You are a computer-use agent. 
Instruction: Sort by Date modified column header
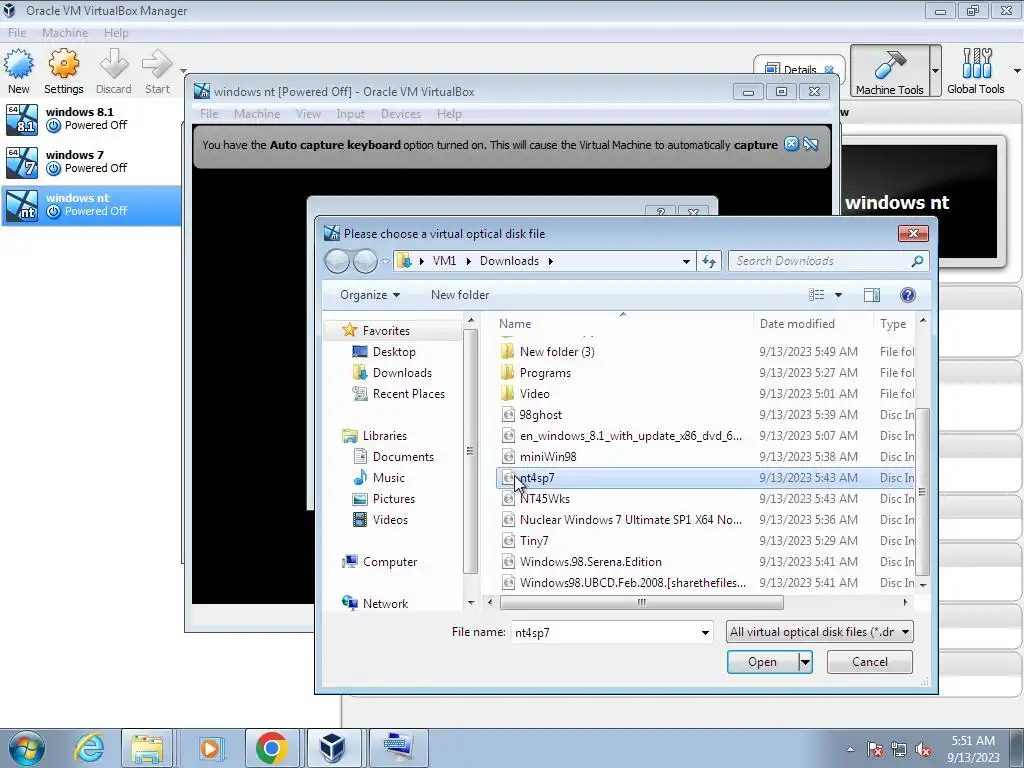pyautogui.click(x=797, y=324)
